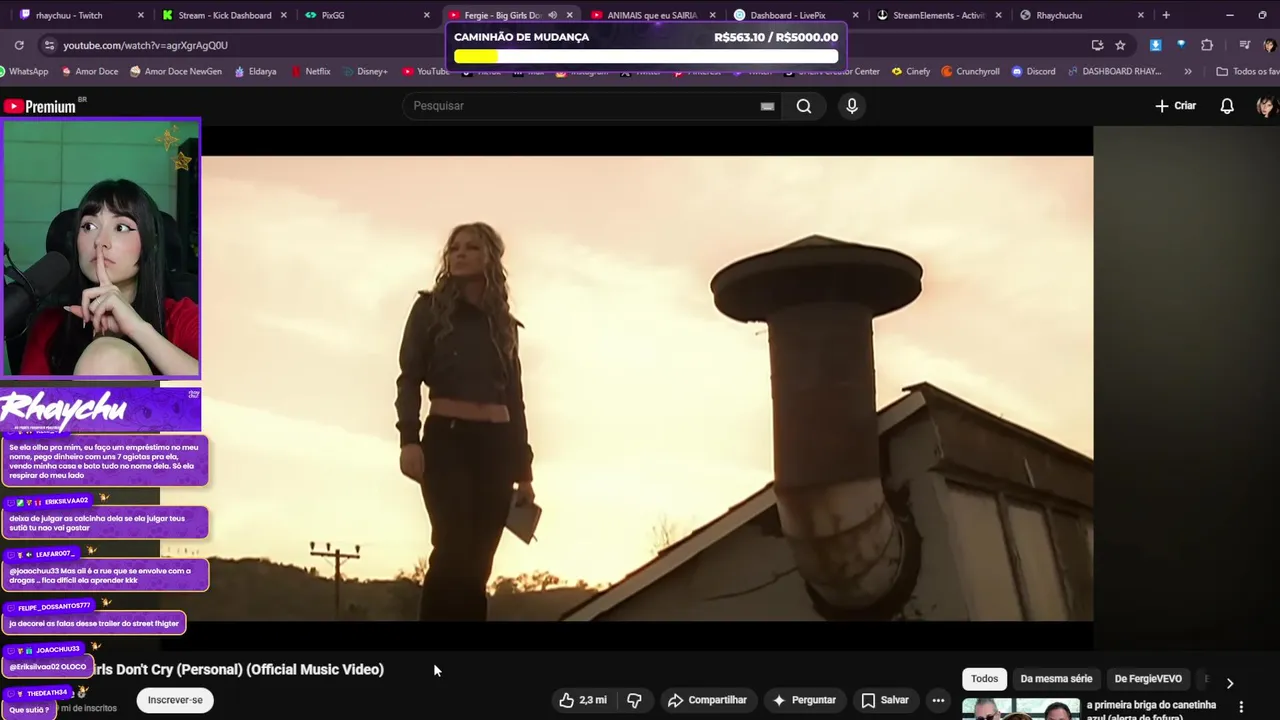Click the Inscrever-se button
Image resolution: width=1280 pixels, height=720 pixels.
[175, 700]
